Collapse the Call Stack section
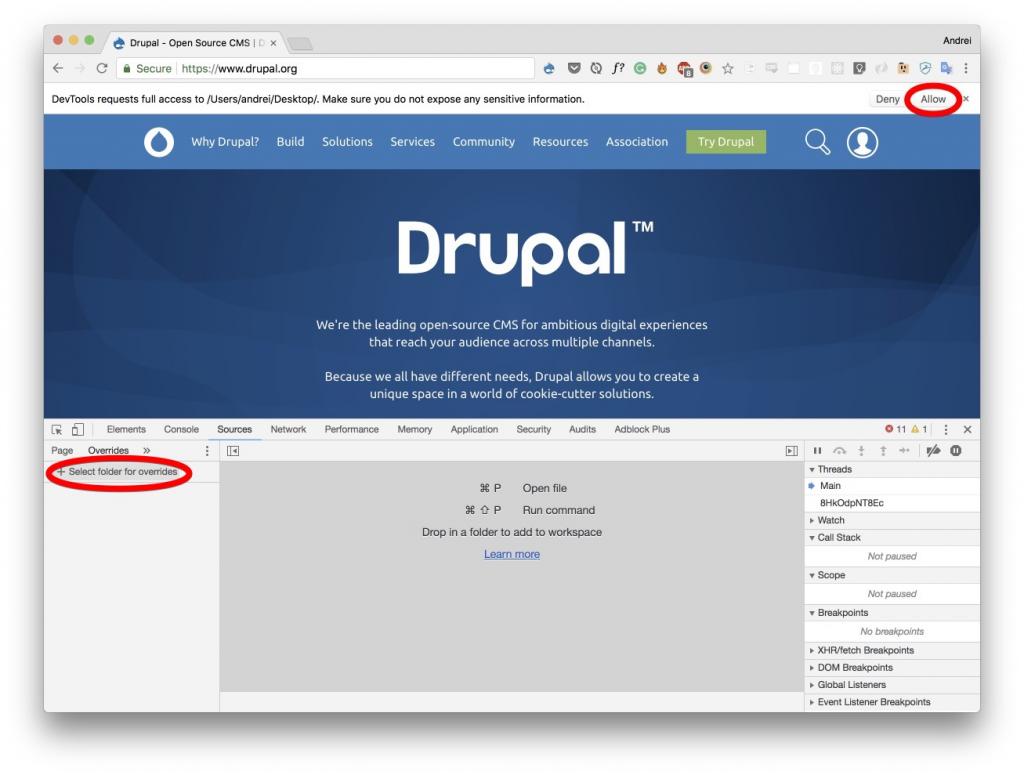 click(x=812, y=537)
